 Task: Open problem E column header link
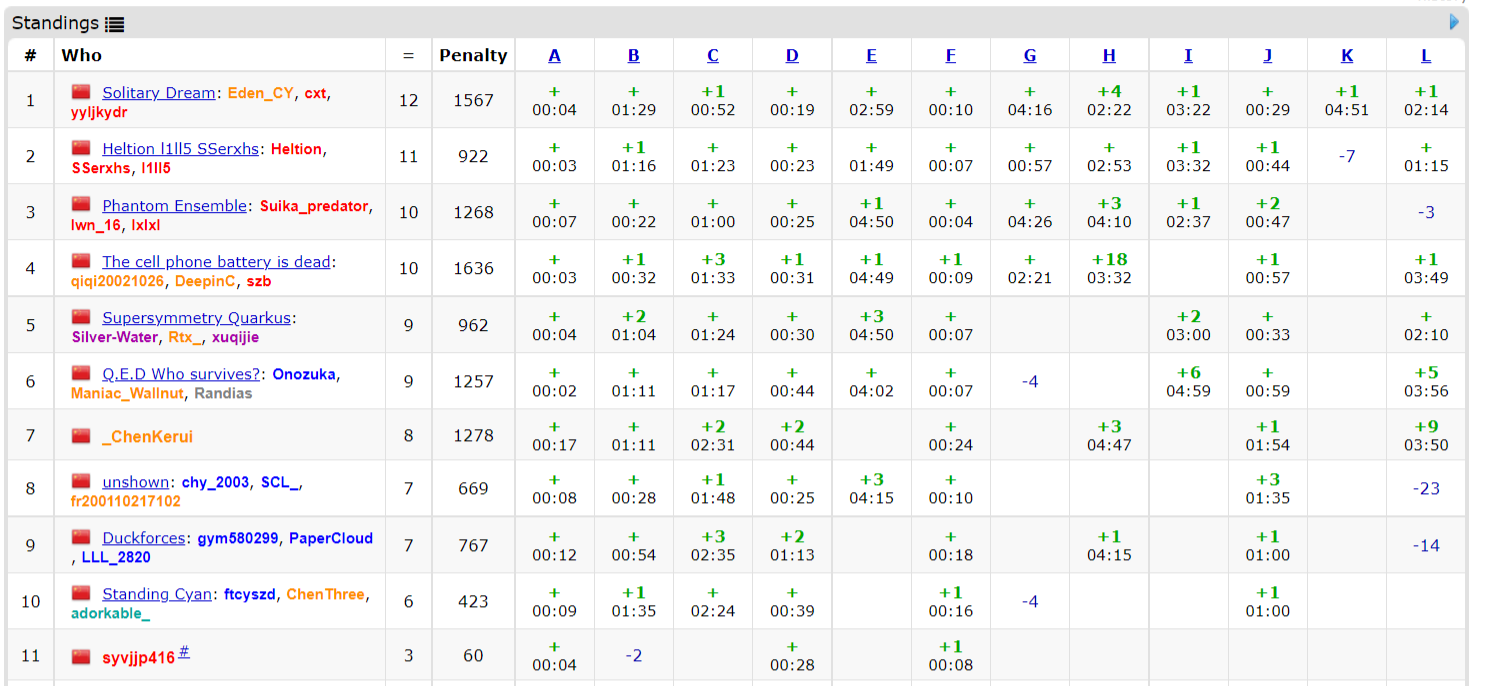[871, 56]
